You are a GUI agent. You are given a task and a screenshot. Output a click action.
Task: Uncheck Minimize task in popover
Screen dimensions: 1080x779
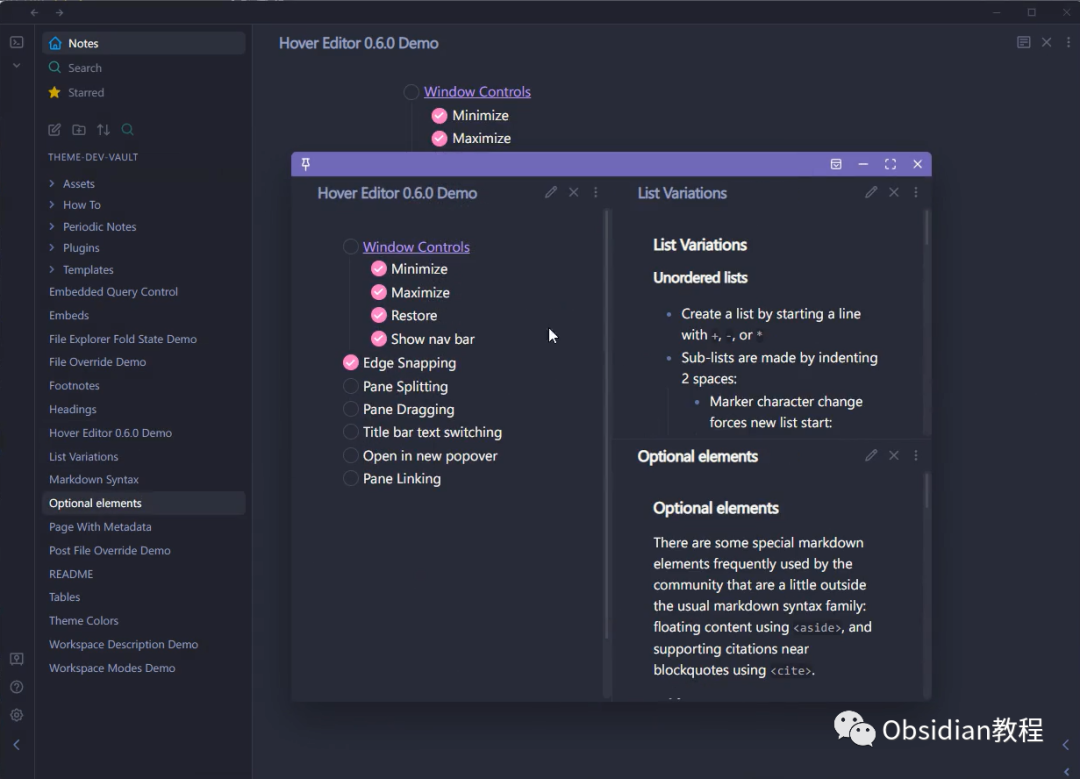(x=379, y=269)
